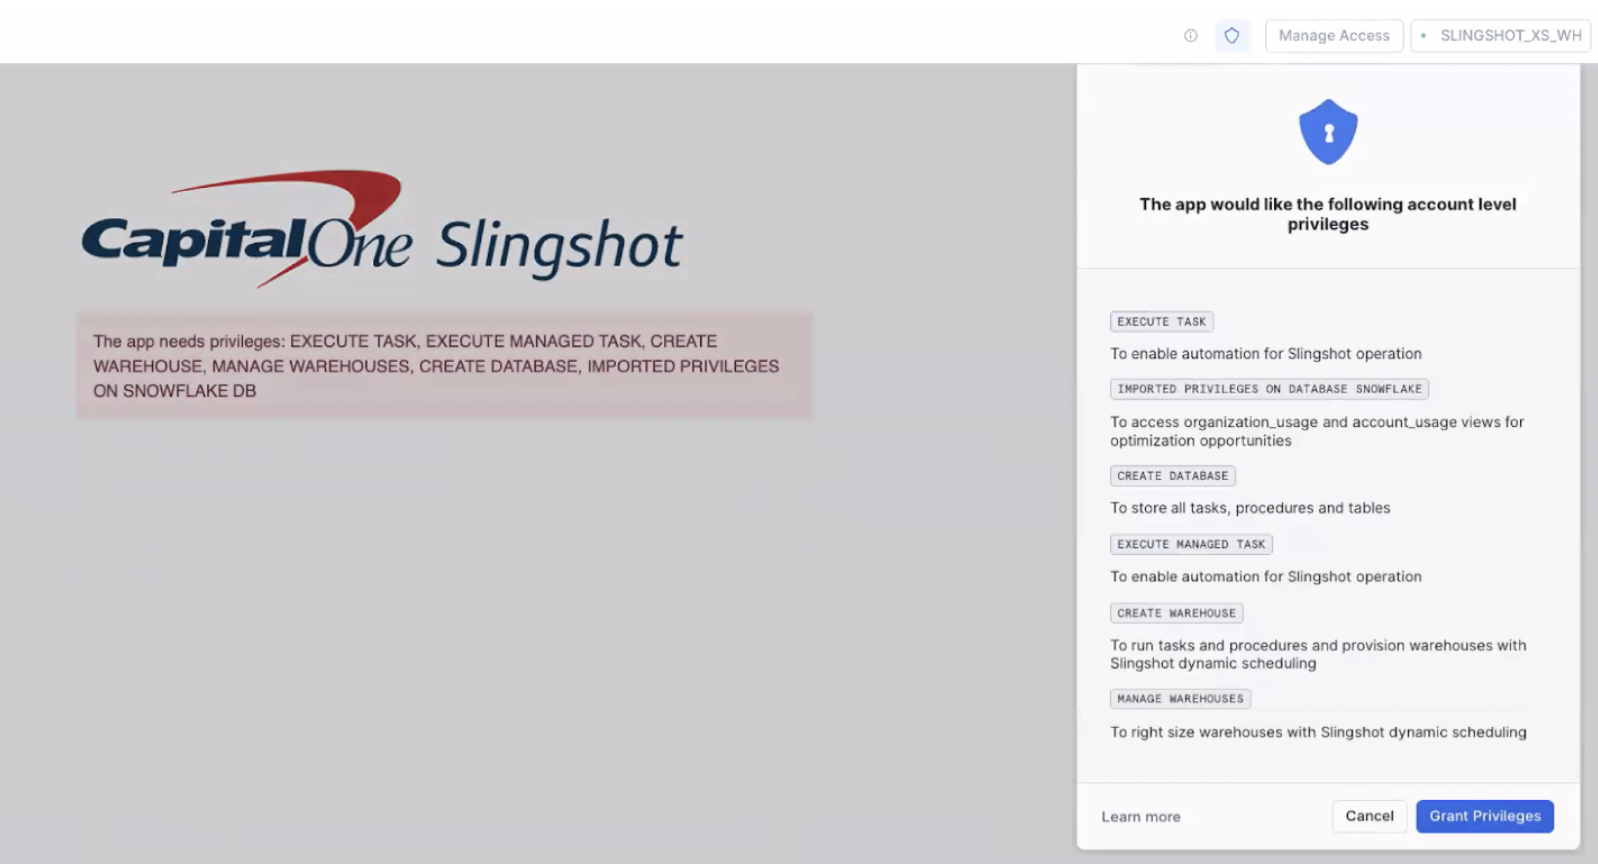Open Manage Access

[1334, 35]
